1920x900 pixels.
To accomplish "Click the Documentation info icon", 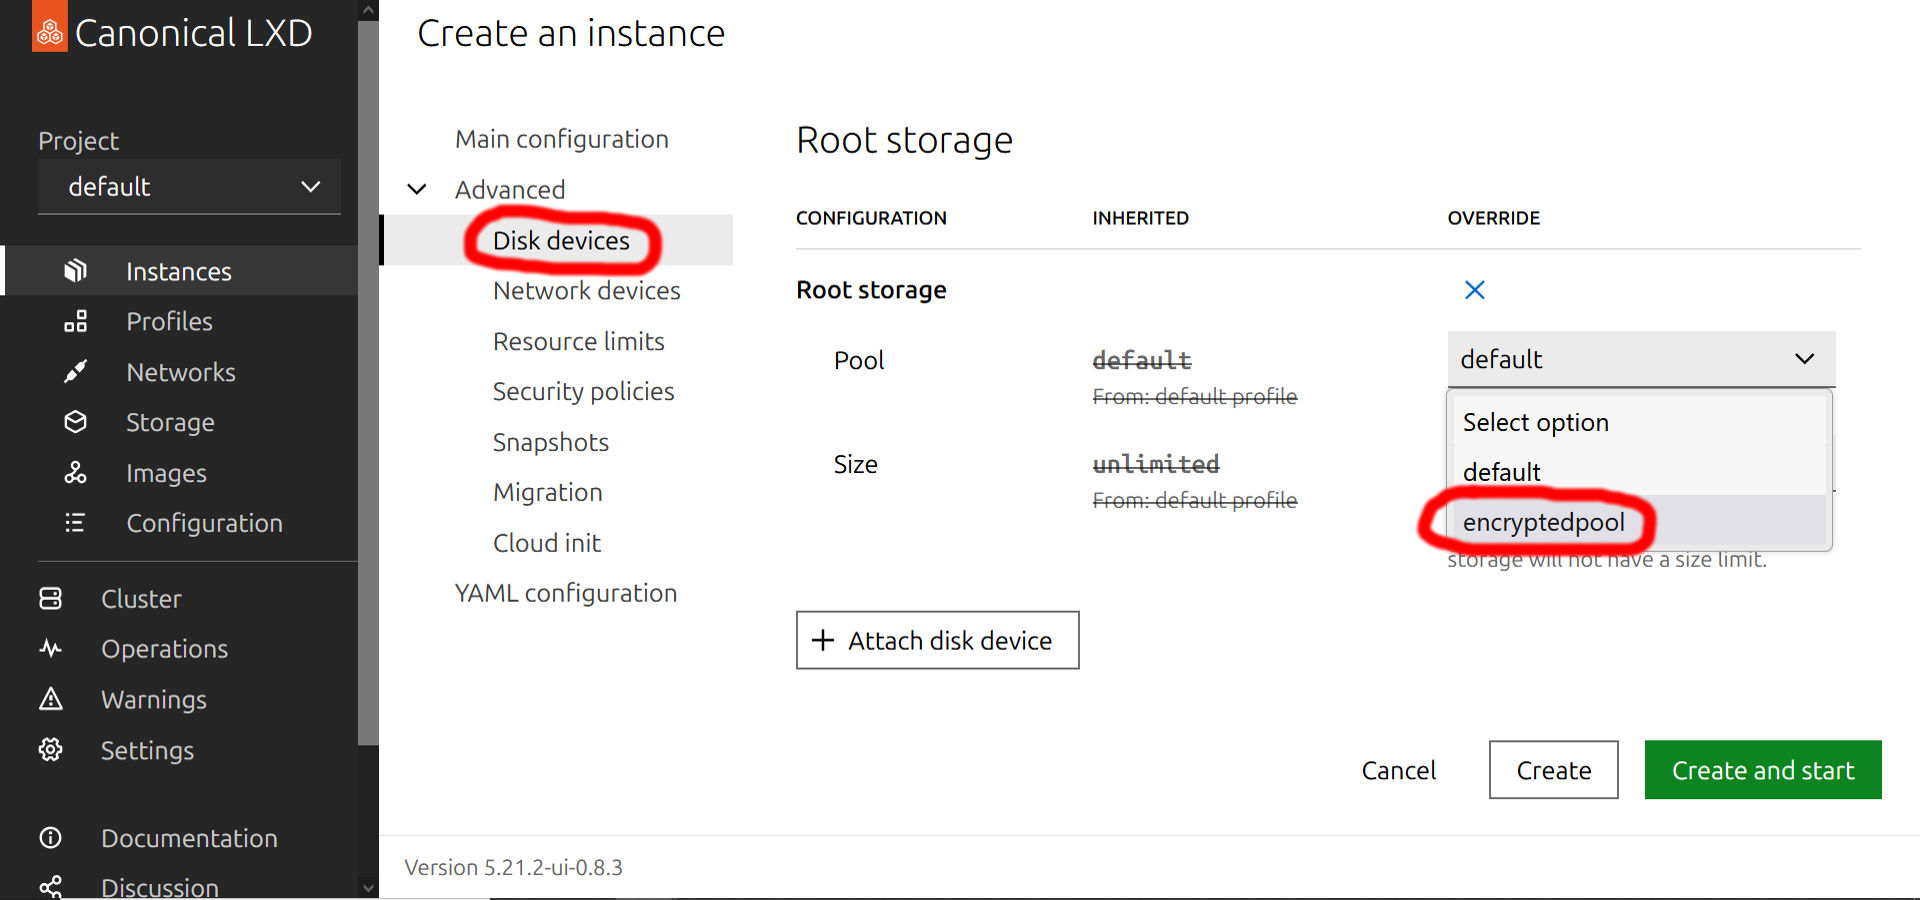I will tap(50, 838).
